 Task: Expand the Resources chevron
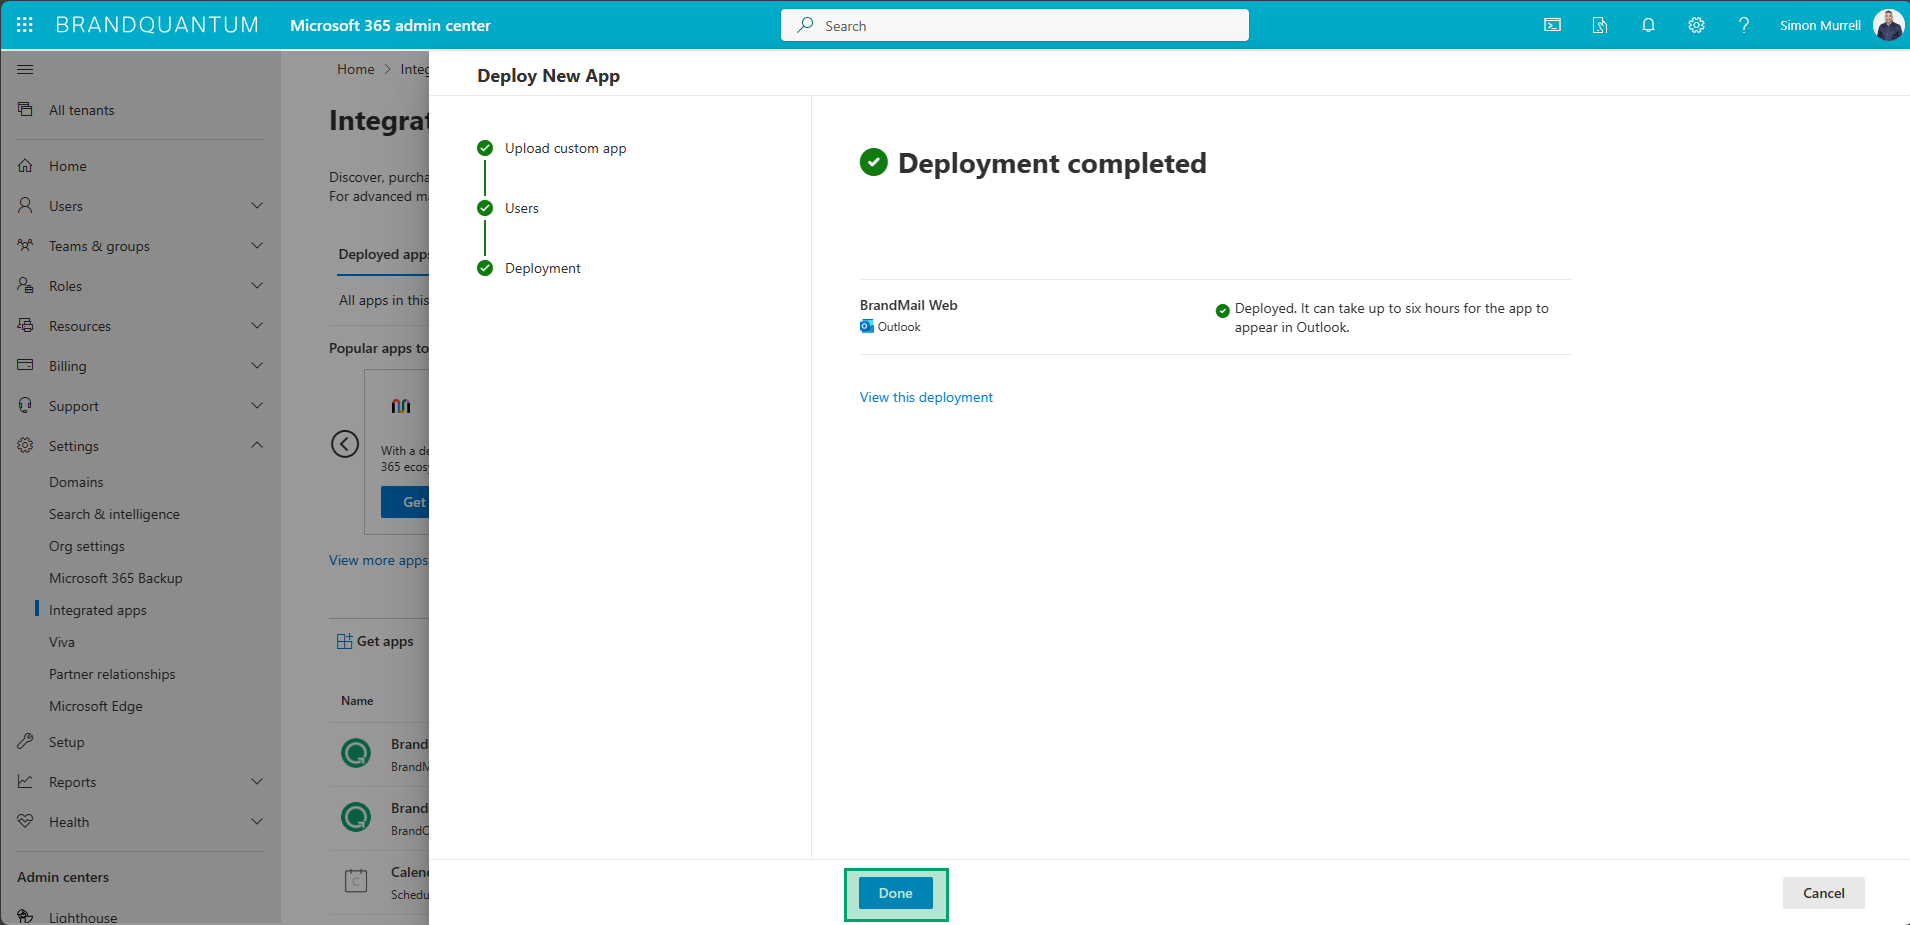tap(257, 325)
